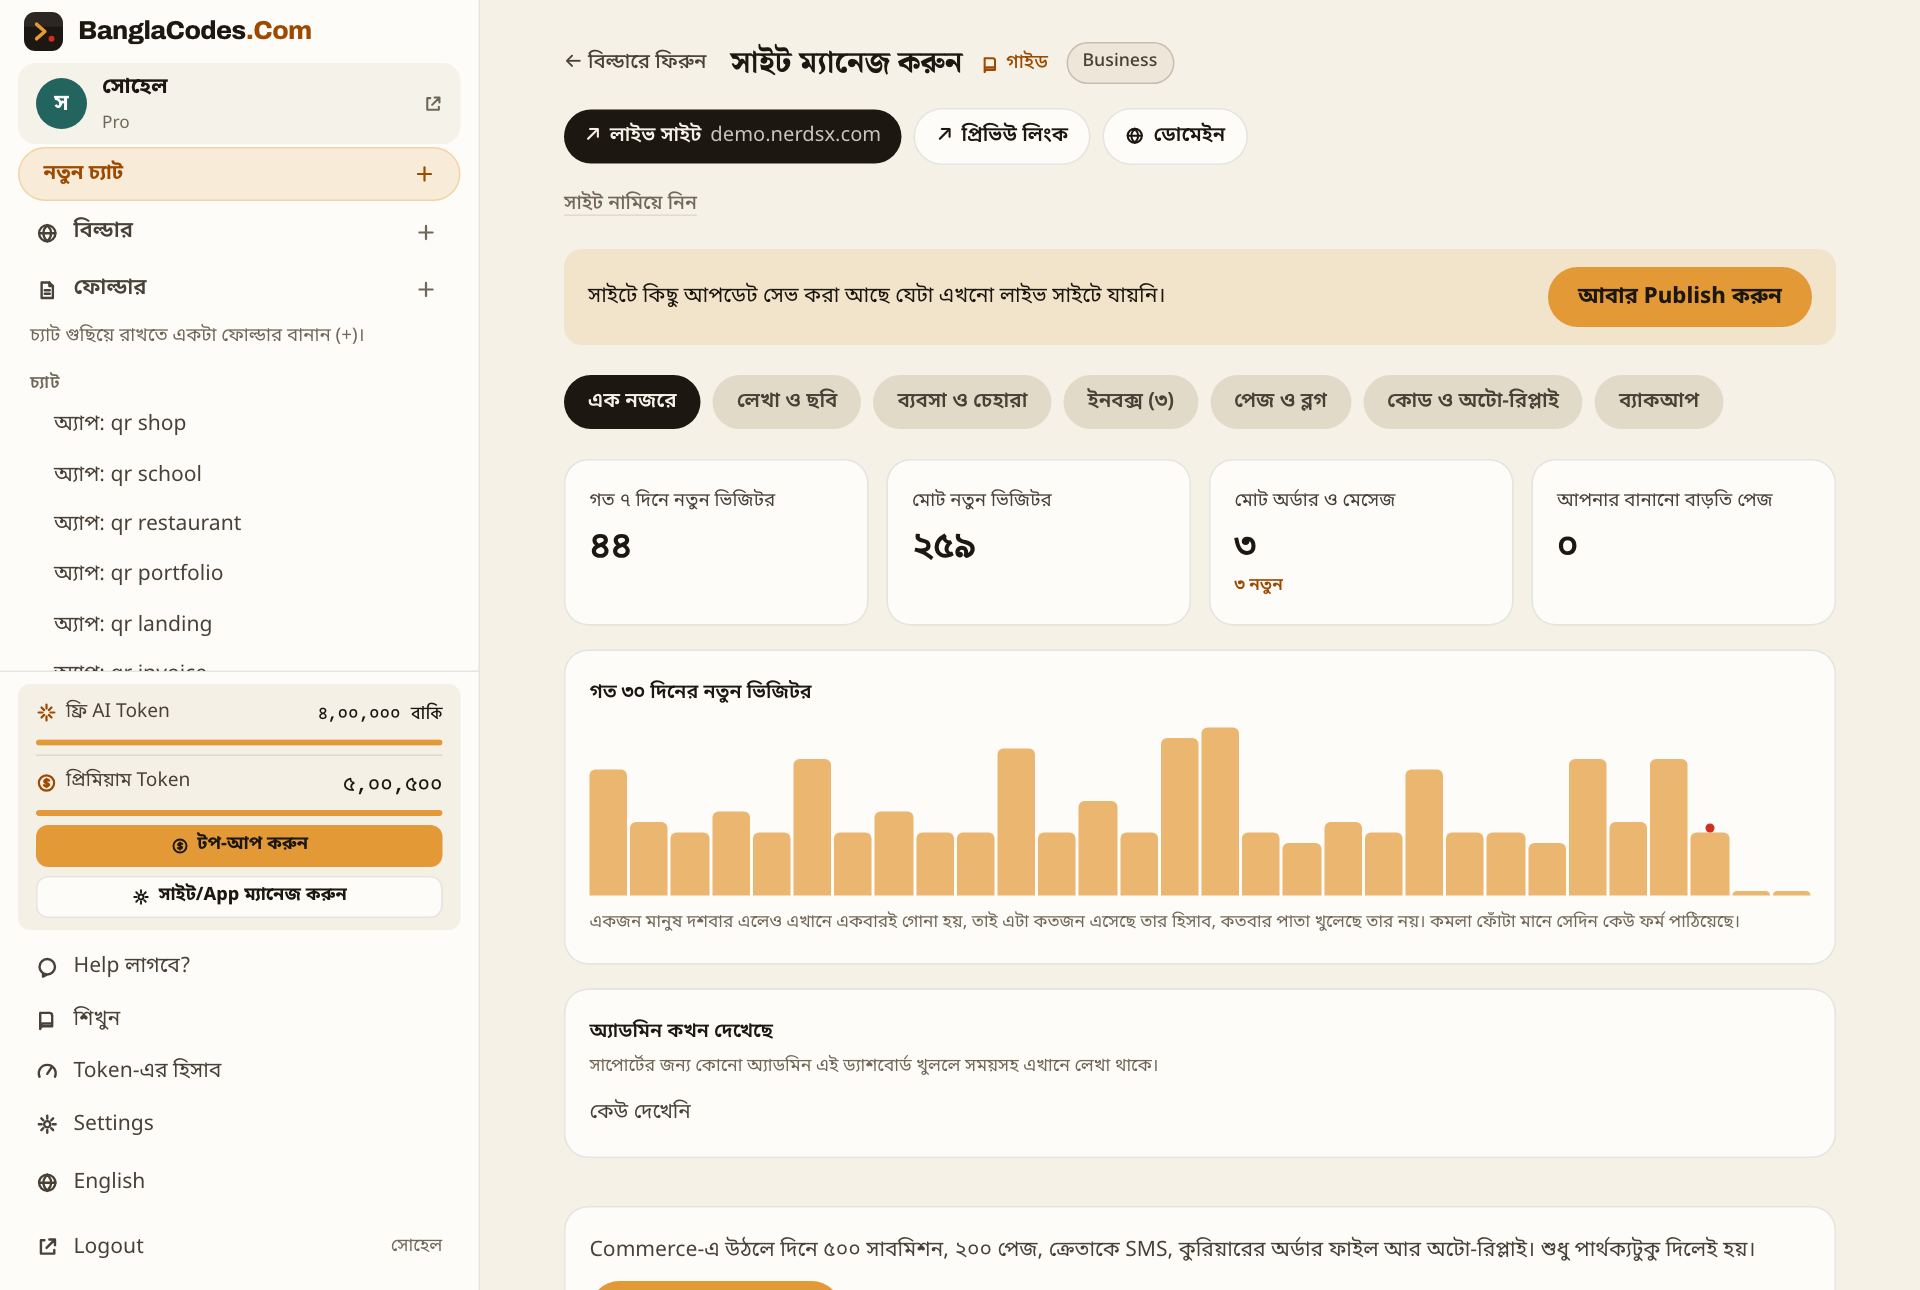Click the red-dotted bar in visitor chart
The image size is (1920, 1290).
click(x=1709, y=863)
